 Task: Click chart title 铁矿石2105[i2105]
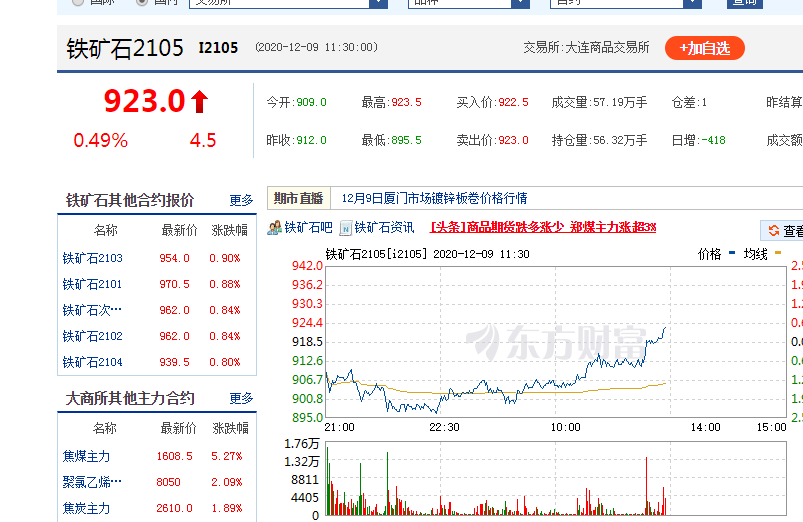(x=376, y=254)
